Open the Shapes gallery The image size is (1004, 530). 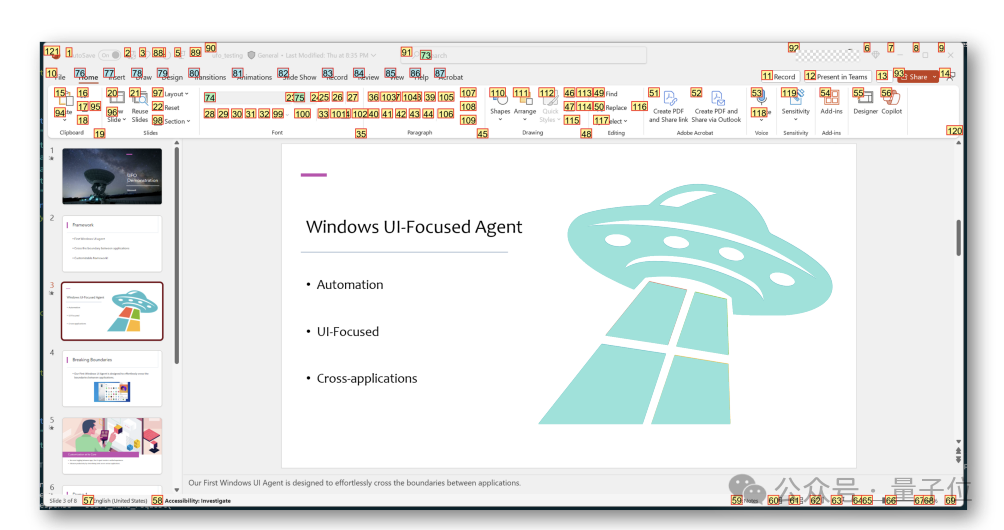pos(500,104)
